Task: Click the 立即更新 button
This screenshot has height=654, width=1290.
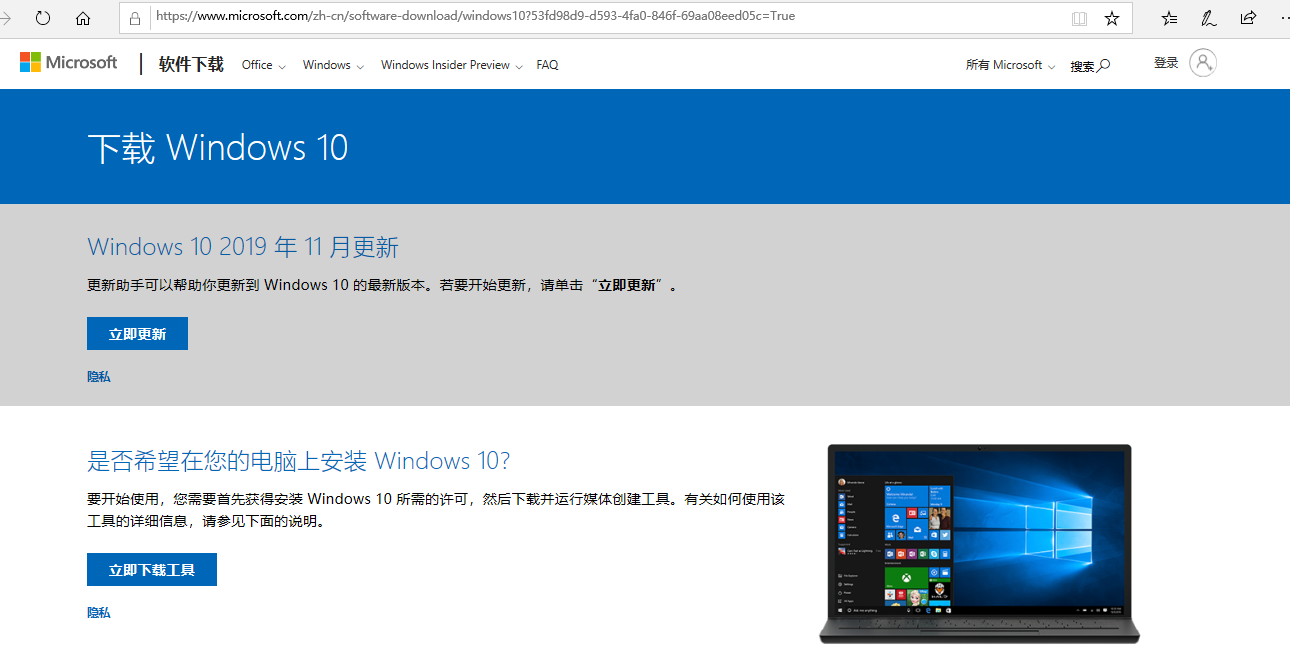Action: click(137, 334)
